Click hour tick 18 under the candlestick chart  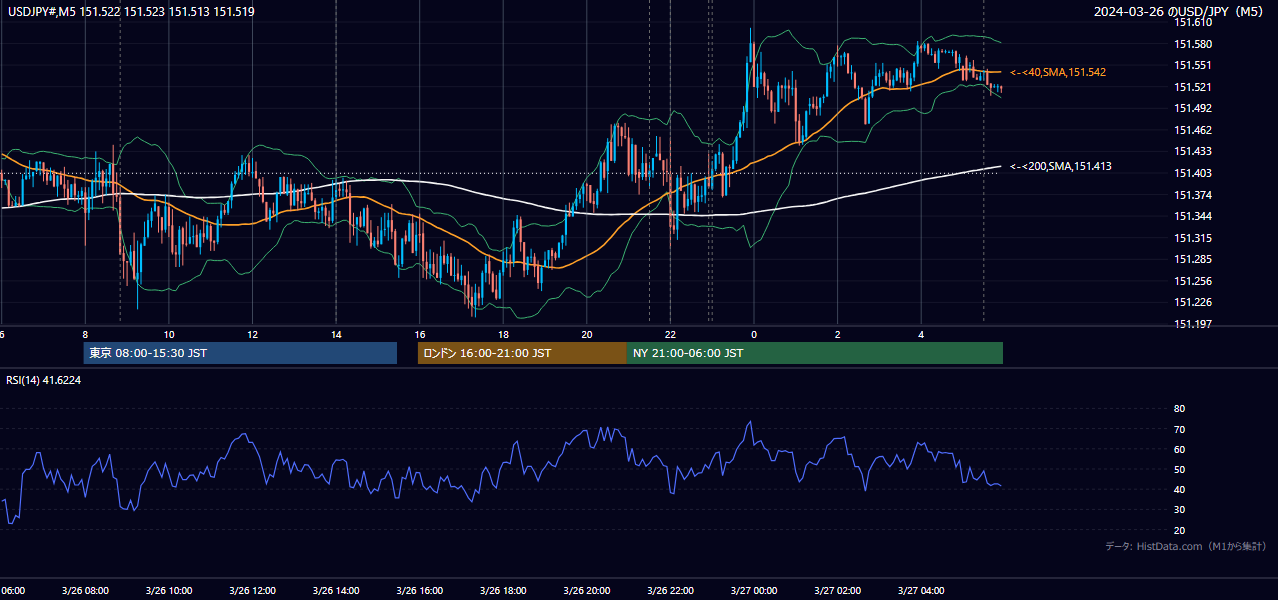pos(503,334)
